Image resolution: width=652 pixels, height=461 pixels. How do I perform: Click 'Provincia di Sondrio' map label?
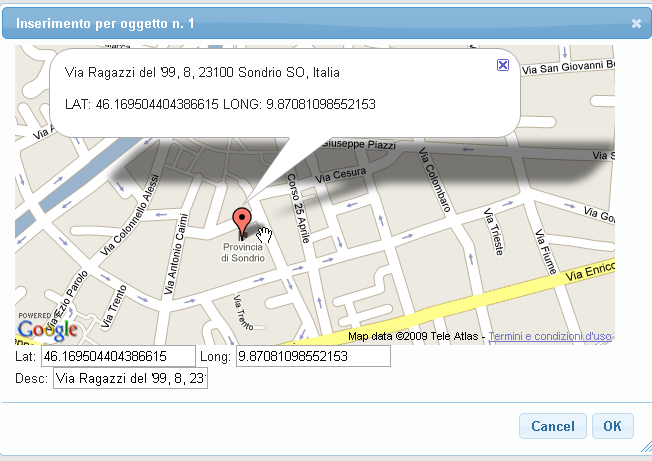(243, 252)
